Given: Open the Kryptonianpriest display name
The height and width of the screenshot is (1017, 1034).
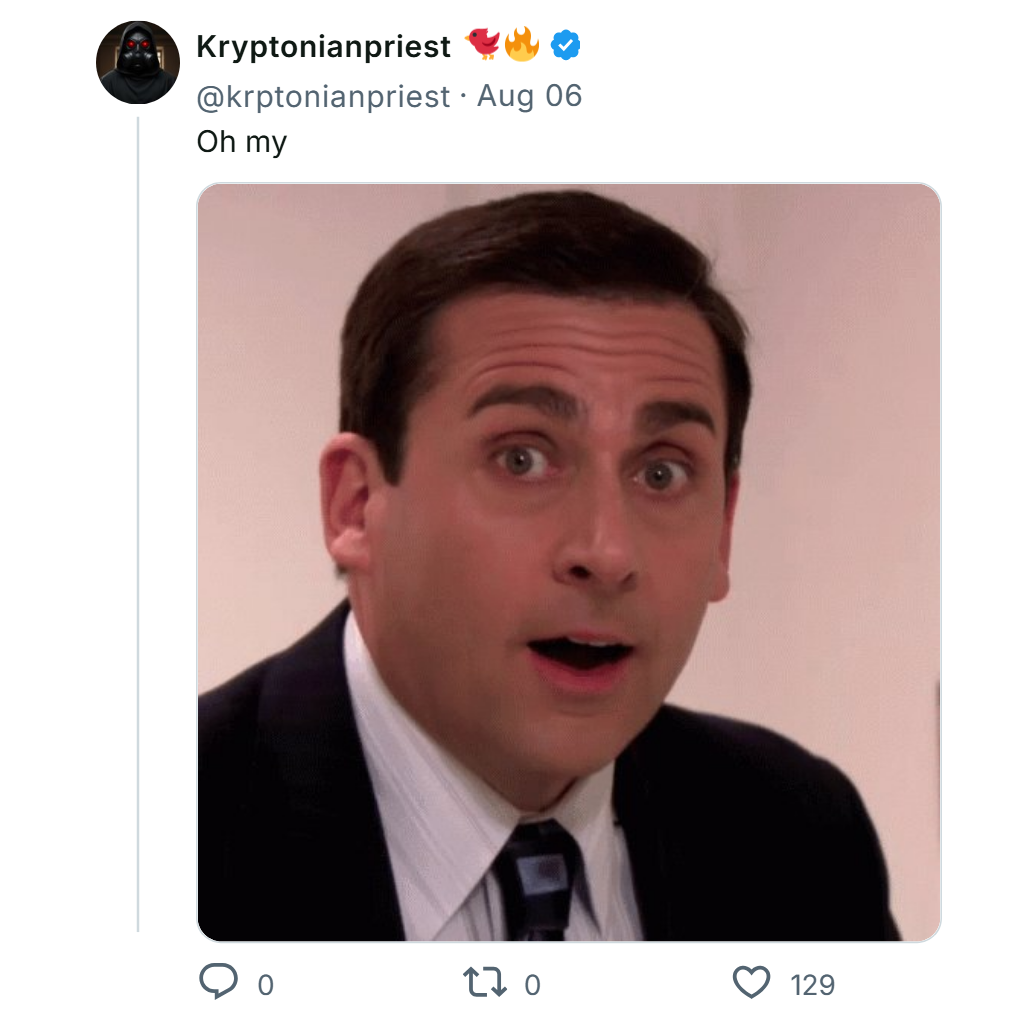Looking at the screenshot, I should pyautogui.click(x=323, y=46).
